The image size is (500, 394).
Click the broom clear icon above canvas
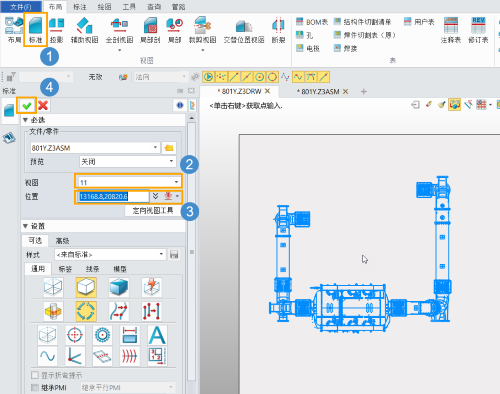coord(442,105)
